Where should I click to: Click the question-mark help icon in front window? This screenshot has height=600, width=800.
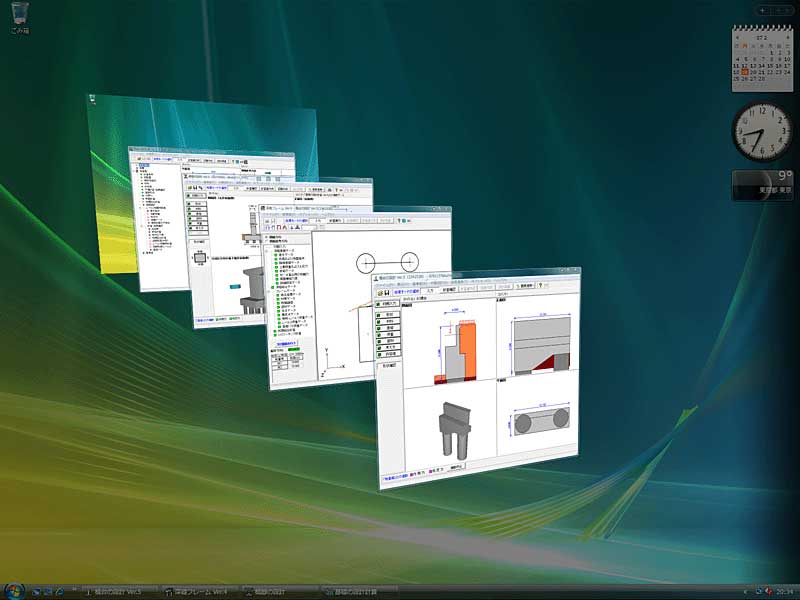coord(540,286)
